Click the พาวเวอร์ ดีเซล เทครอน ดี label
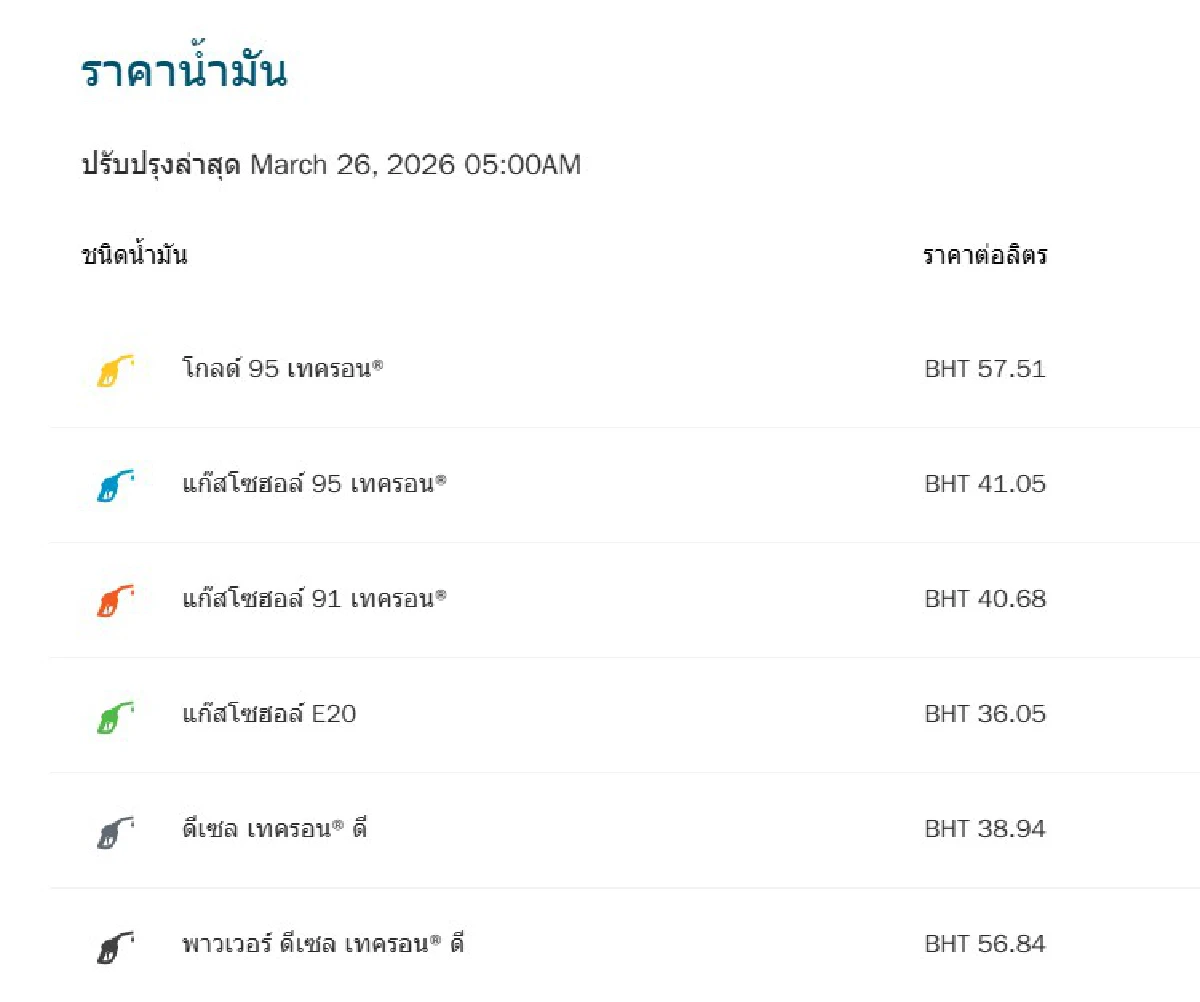Screen dimensions: 1200x1002 [x=323, y=944]
